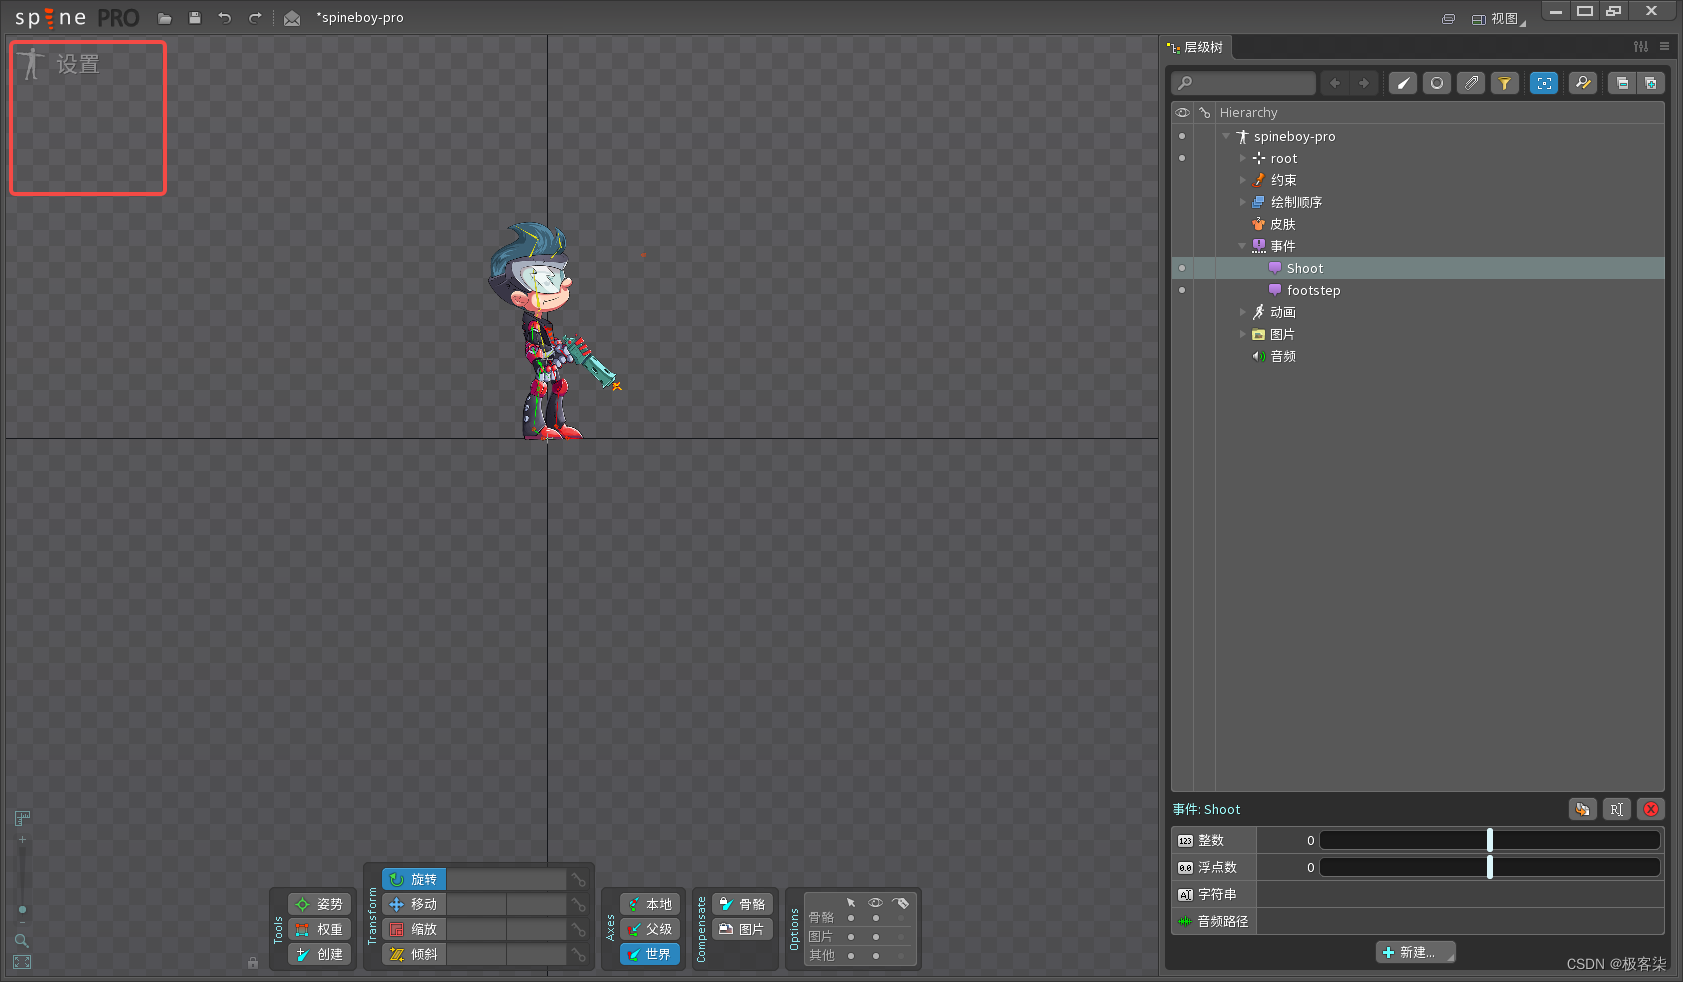Select the 层级树 hierarchy tab

click(x=1196, y=47)
